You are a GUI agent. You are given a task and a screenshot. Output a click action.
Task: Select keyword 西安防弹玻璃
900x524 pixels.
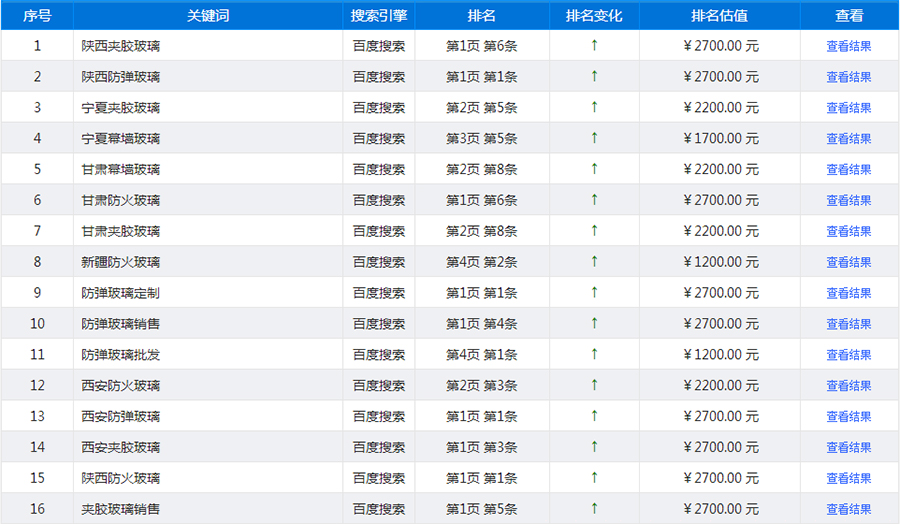pyautogui.click(x=121, y=417)
